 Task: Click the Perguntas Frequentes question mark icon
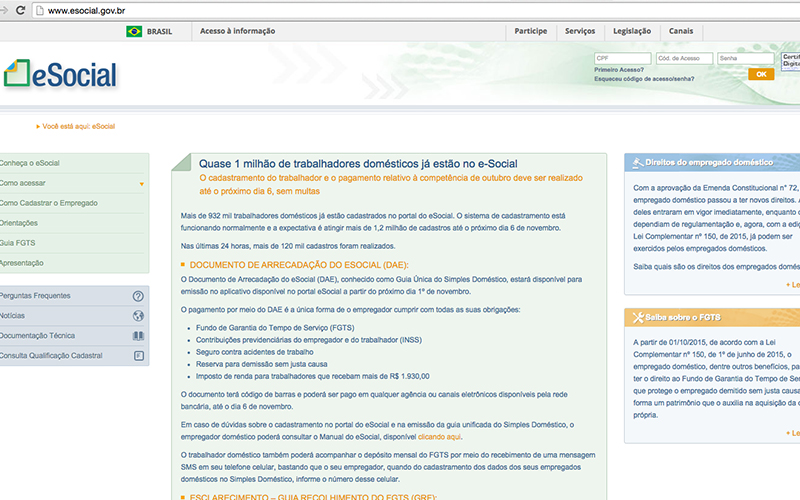[138, 296]
